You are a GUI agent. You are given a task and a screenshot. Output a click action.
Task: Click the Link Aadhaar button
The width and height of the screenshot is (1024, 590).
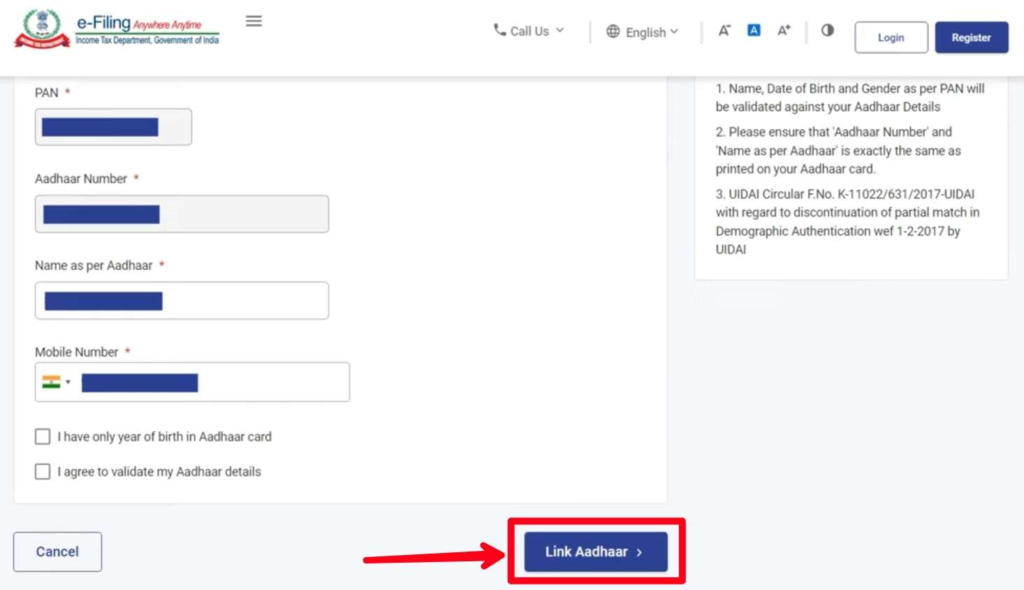tap(595, 551)
